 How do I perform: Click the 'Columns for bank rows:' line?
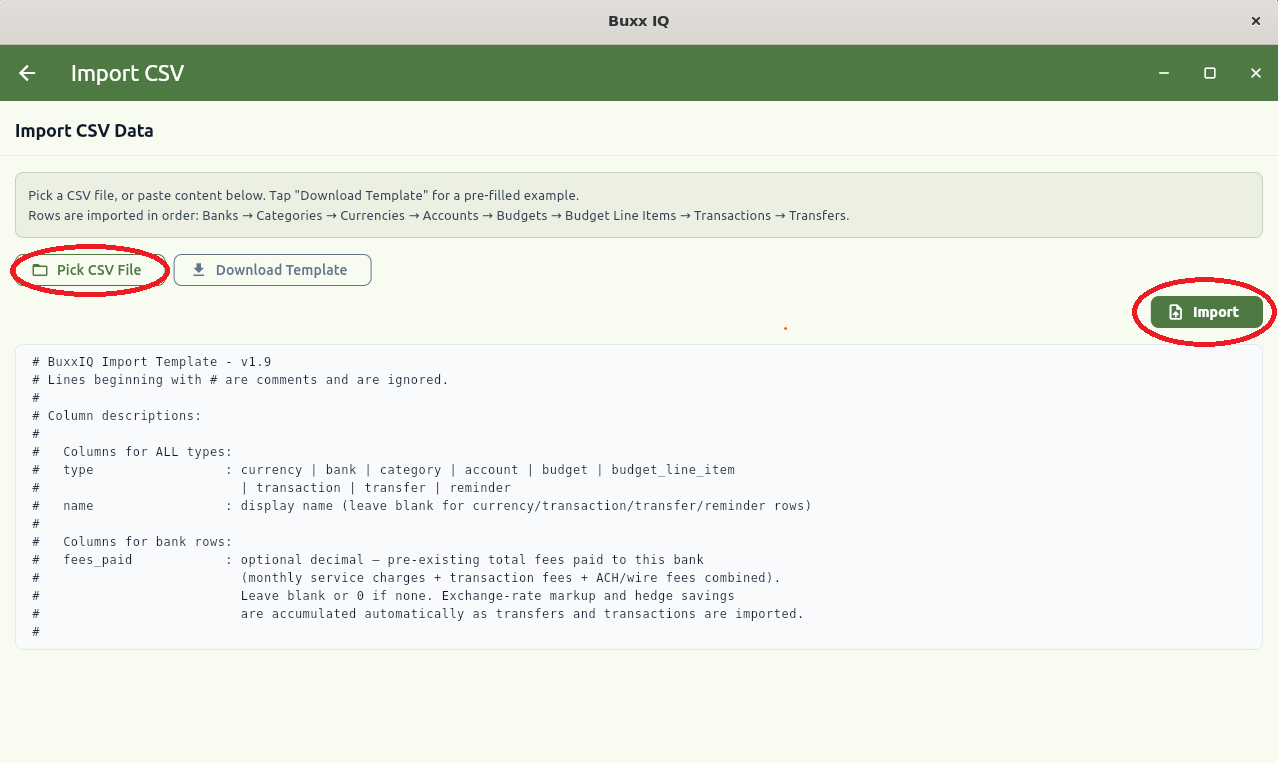[132, 542]
